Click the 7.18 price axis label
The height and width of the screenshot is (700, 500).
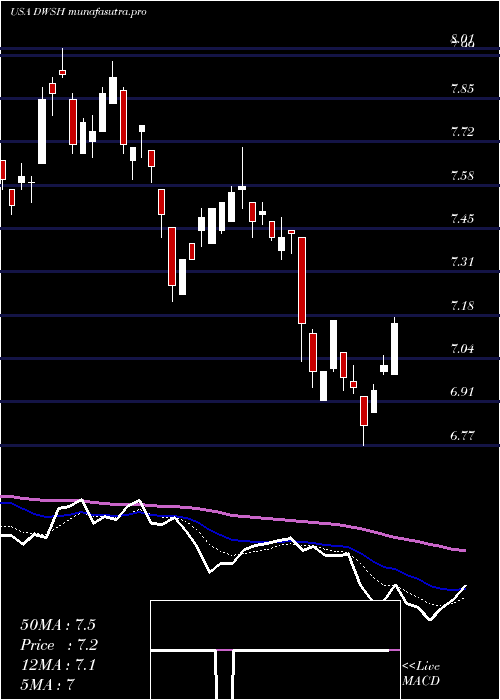tap(462, 306)
